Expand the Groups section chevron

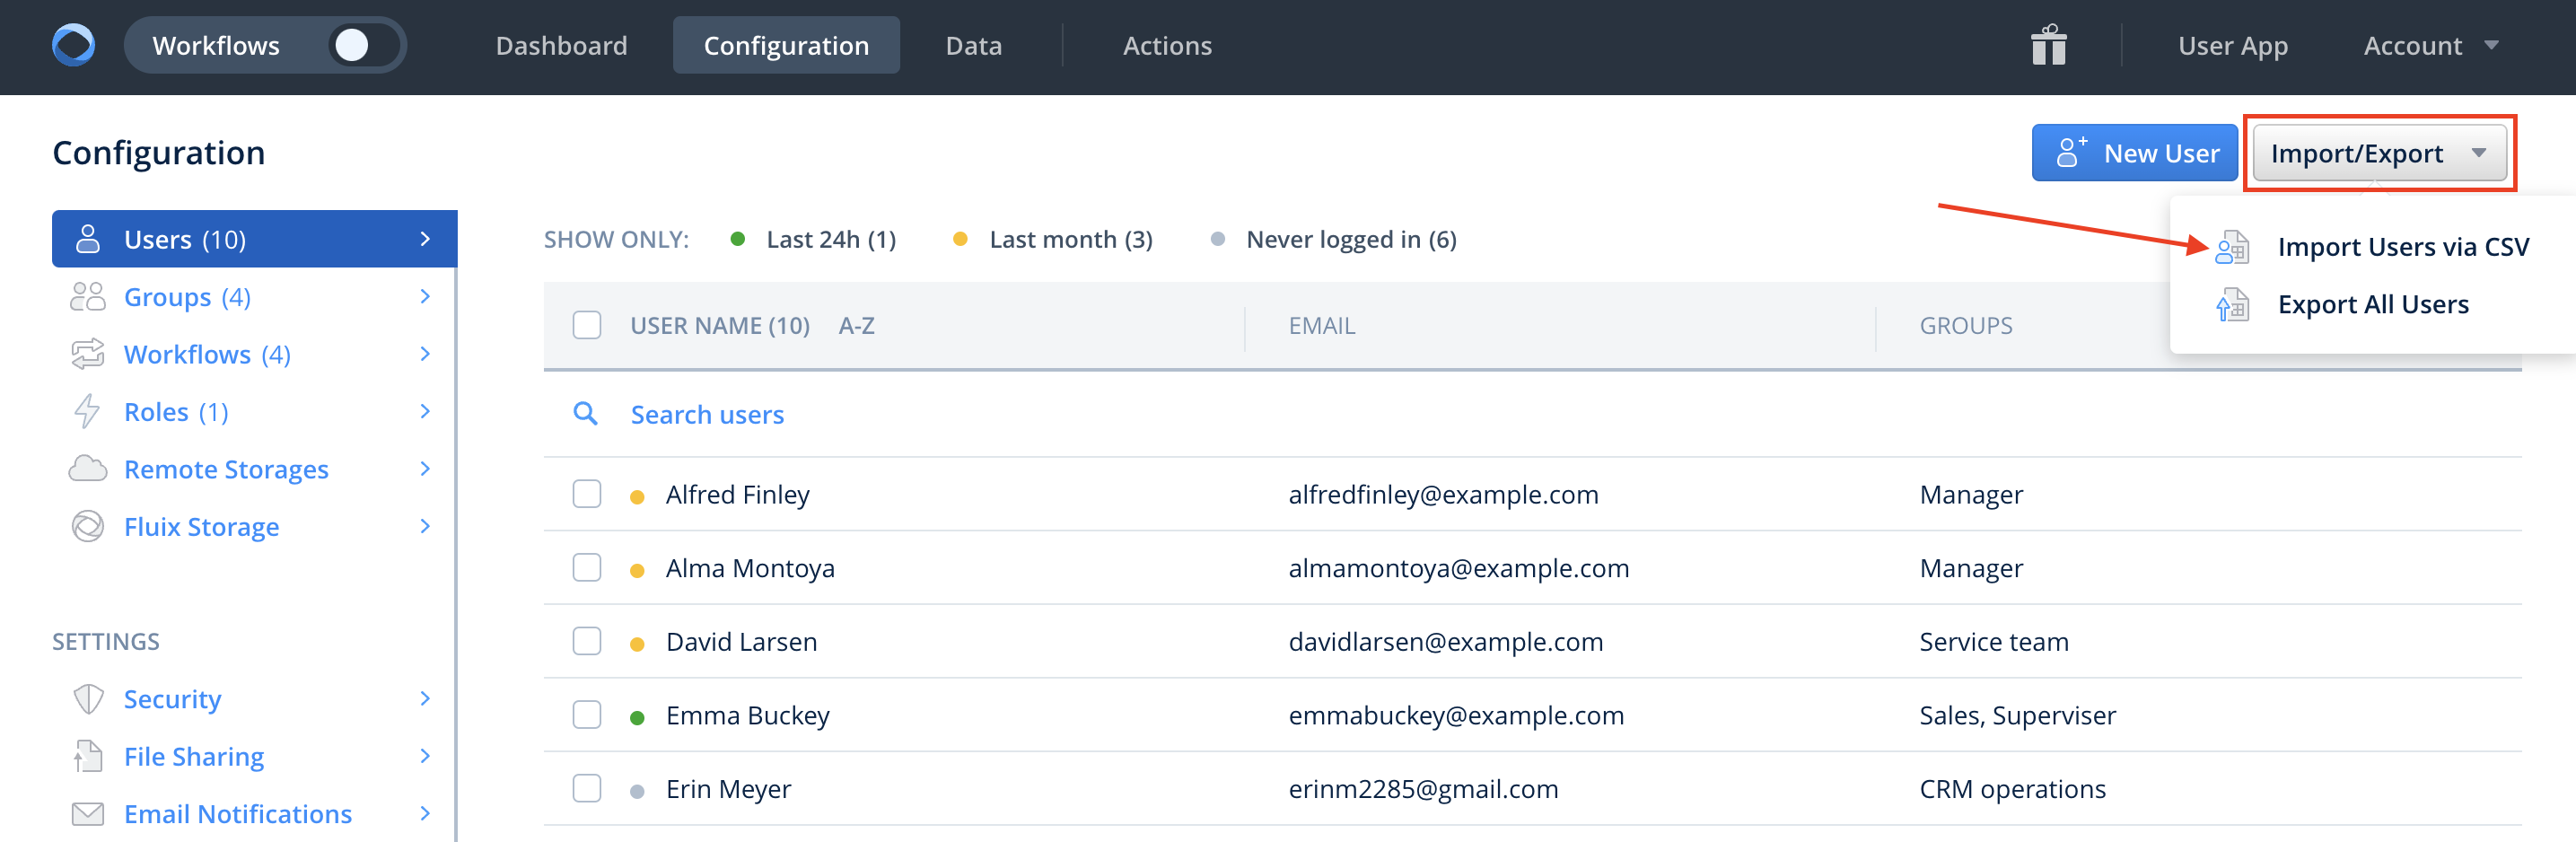pyautogui.click(x=425, y=297)
